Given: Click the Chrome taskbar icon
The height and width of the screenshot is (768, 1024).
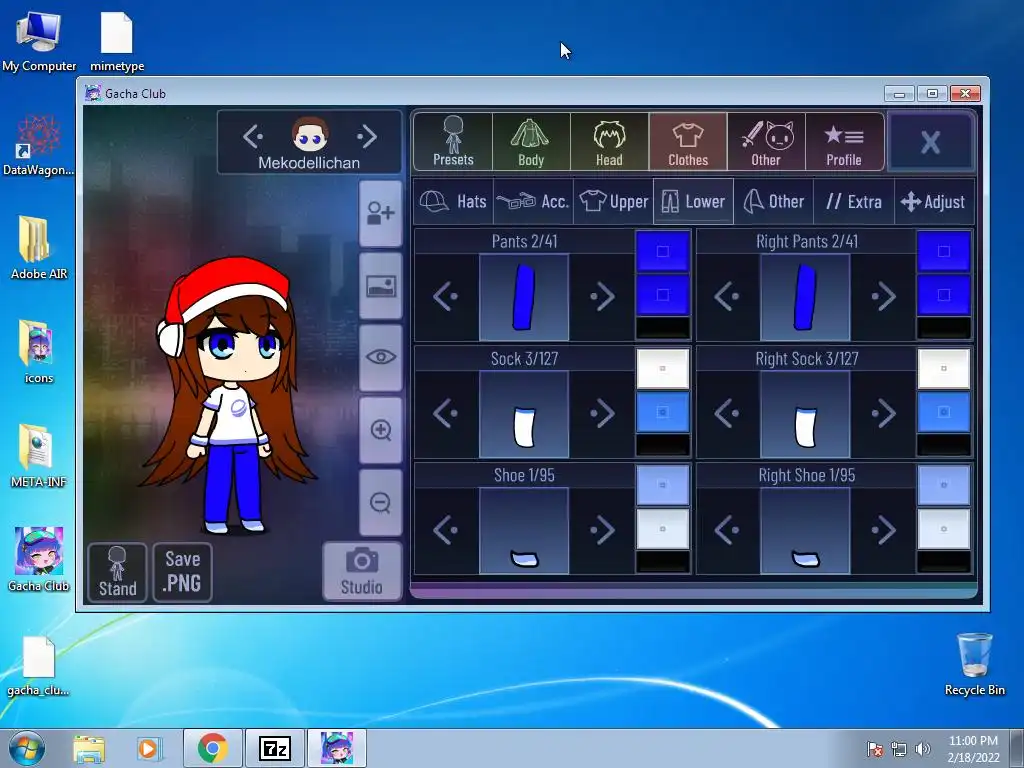Looking at the screenshot, I should [x=212, y=748].
